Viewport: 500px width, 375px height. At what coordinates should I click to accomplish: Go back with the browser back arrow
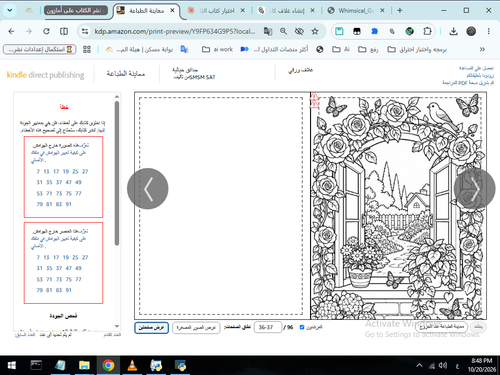(11, 31)
